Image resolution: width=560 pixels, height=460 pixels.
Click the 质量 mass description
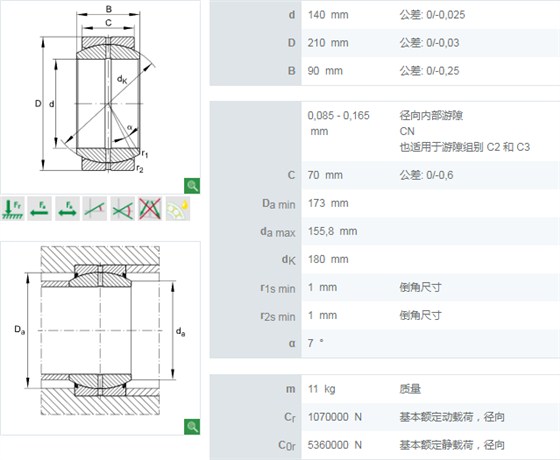click(410, 389)
